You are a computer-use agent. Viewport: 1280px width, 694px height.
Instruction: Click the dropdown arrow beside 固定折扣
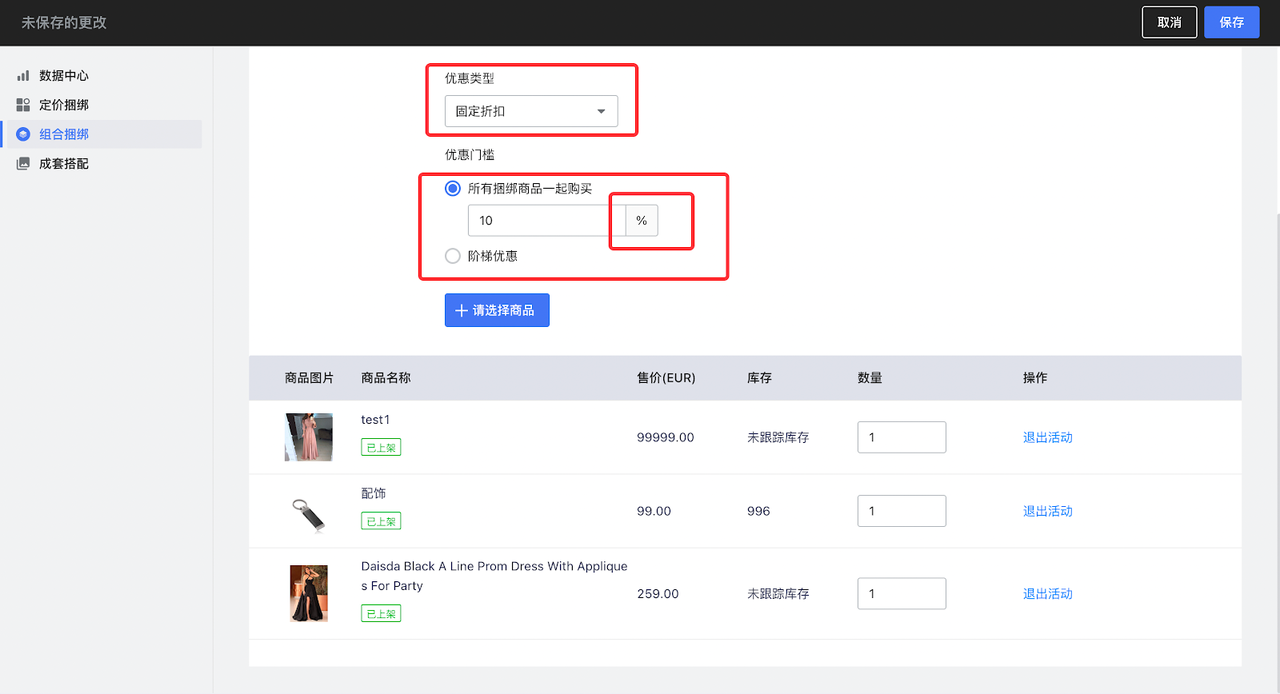click(601, 111)
